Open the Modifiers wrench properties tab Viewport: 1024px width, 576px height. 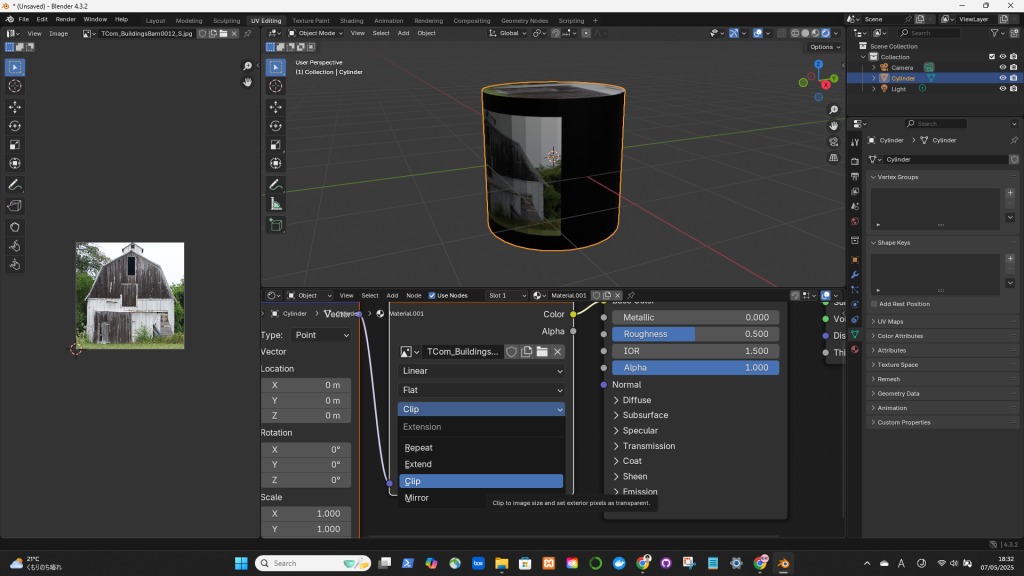(855, 274)
